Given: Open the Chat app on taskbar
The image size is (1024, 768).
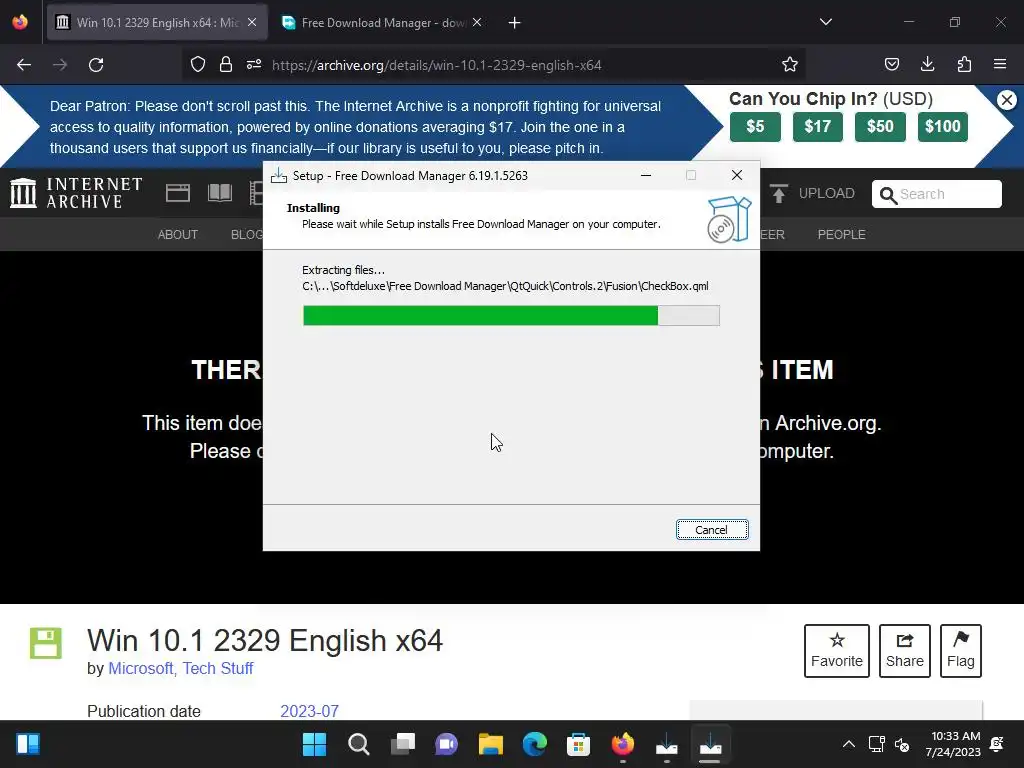Looking at the screenshot, I should tap(447, 744).
